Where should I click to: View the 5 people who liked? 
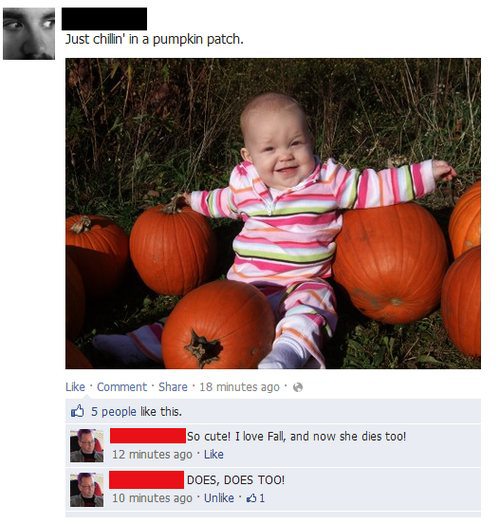click(114, 411)
